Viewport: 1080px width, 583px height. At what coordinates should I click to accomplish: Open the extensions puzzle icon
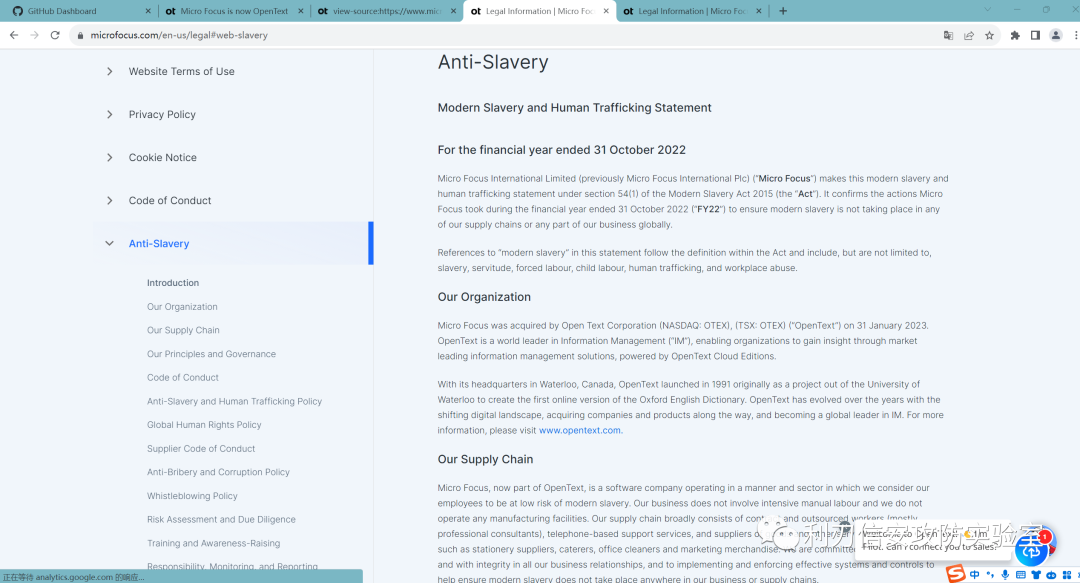click(x=1015, y=35)
